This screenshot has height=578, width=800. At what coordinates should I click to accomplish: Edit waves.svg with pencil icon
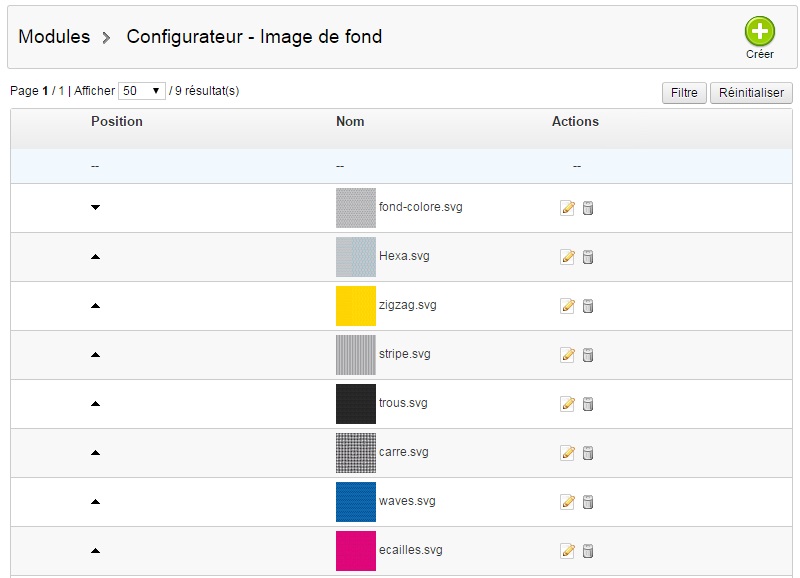click(567, 501)
